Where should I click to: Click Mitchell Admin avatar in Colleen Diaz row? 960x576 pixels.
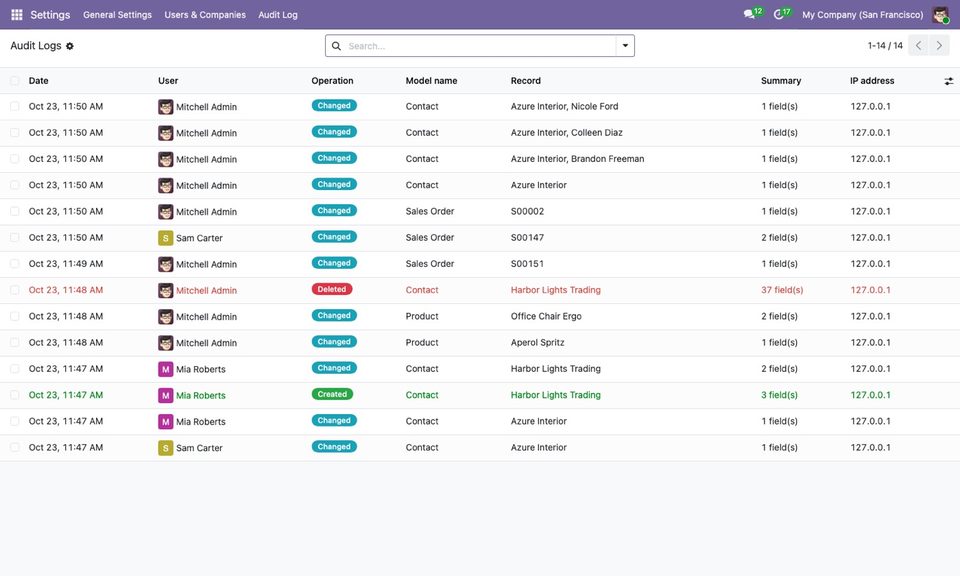(165, 133)
